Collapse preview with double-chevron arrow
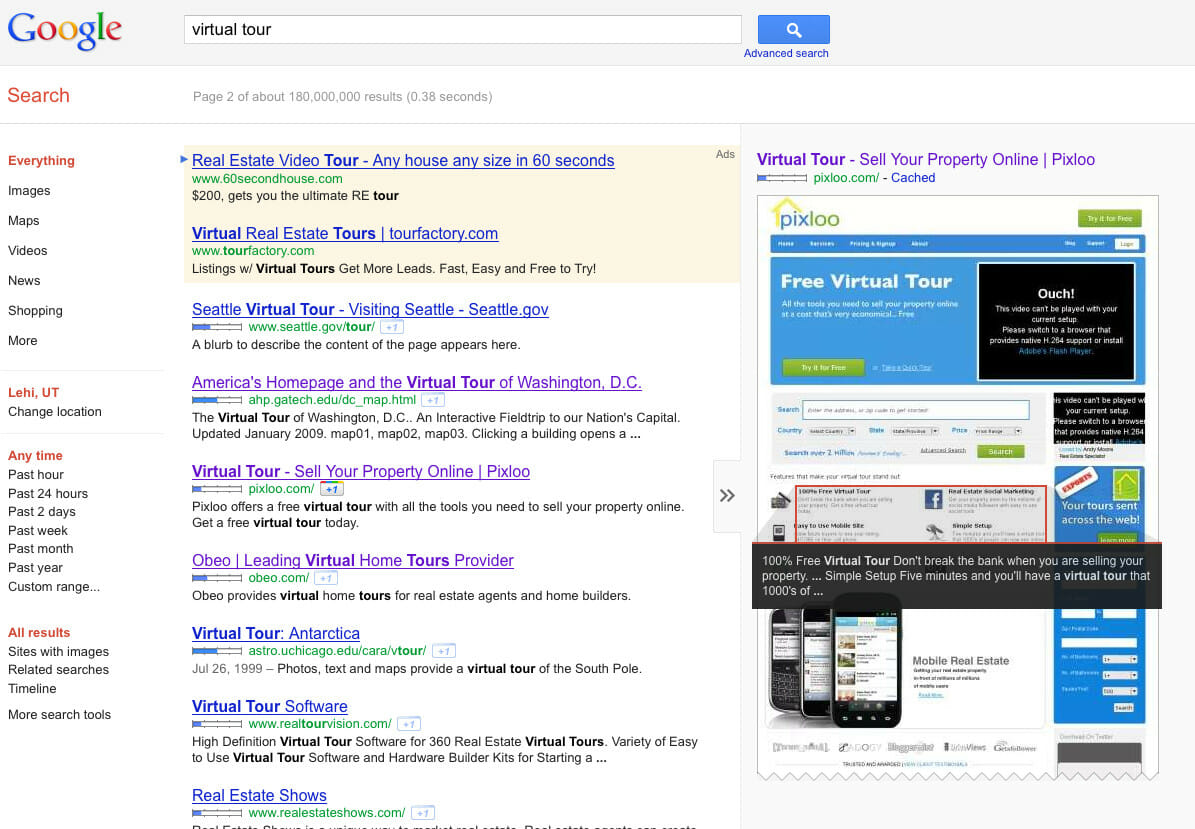 pyautogui.click(x=727, y=496)
